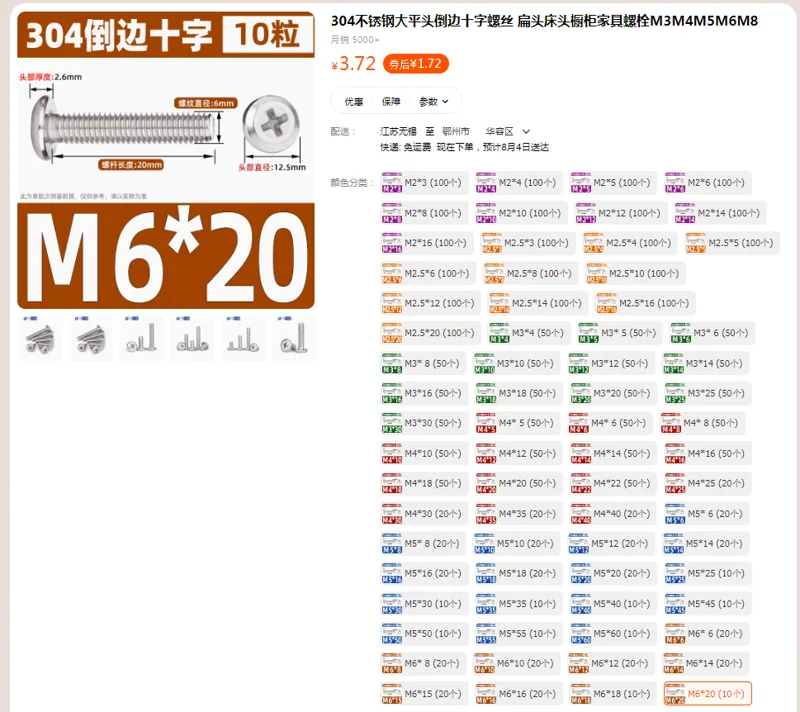Click the M3*4 green swatch icon

coord(499,333)
